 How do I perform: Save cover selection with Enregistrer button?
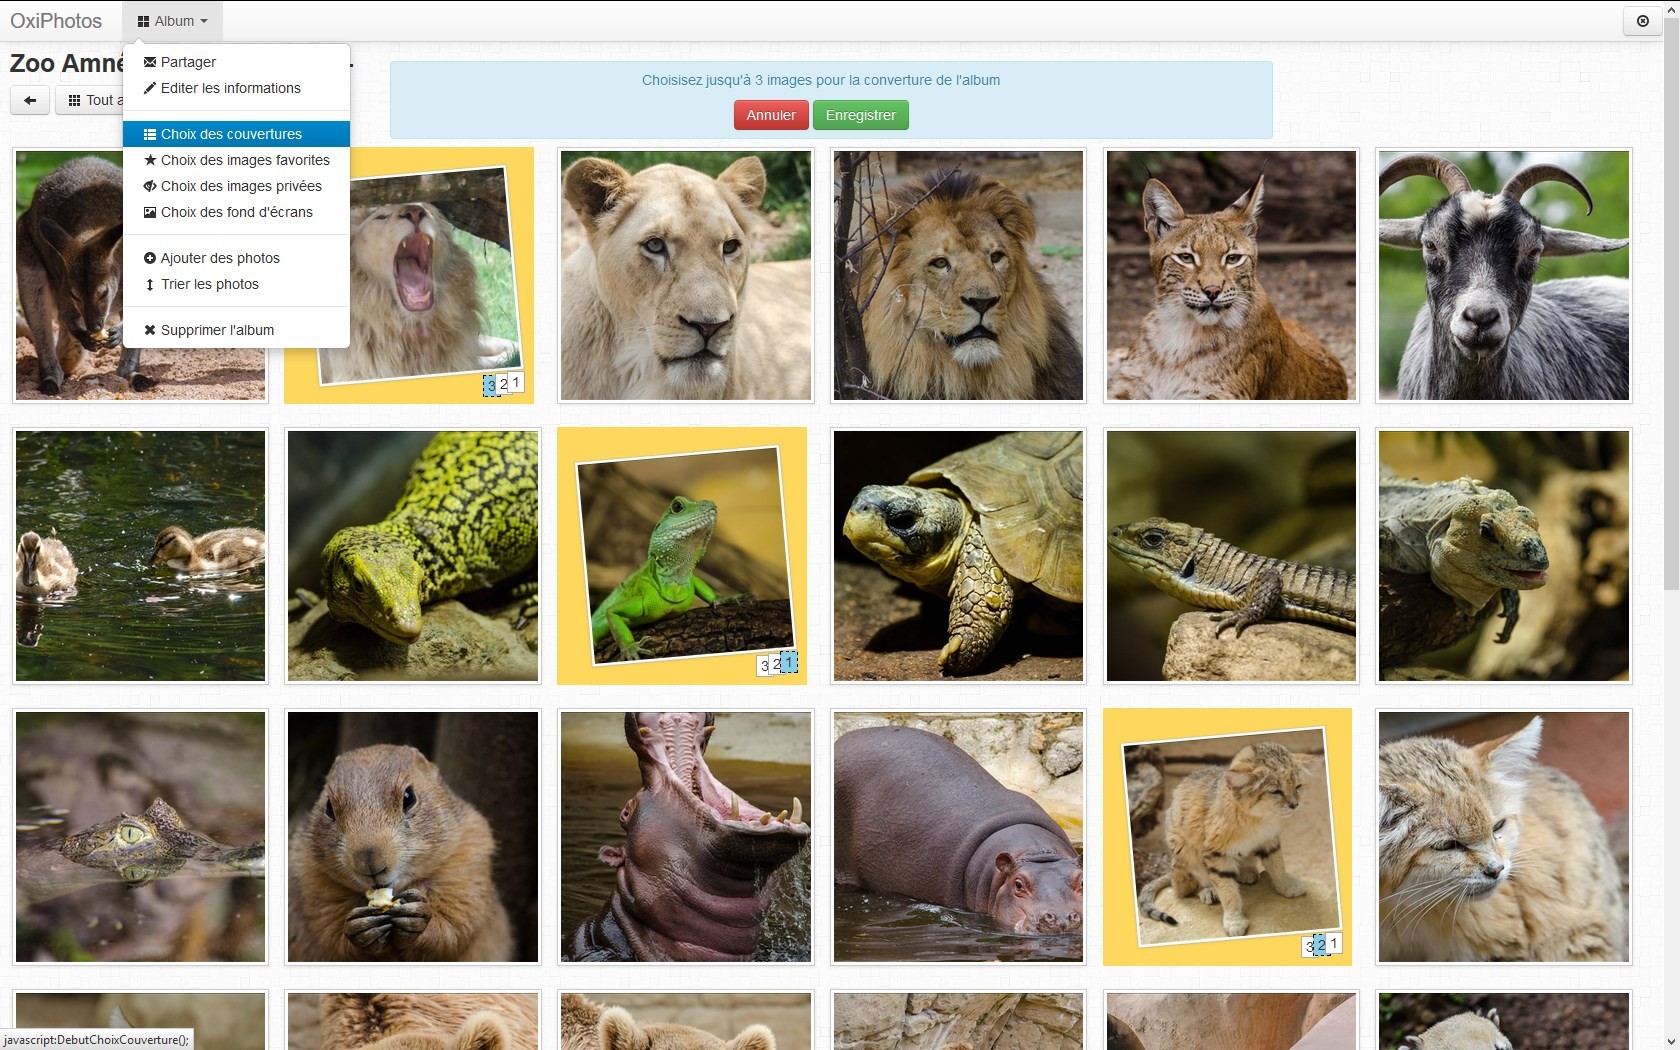[860, 115]
